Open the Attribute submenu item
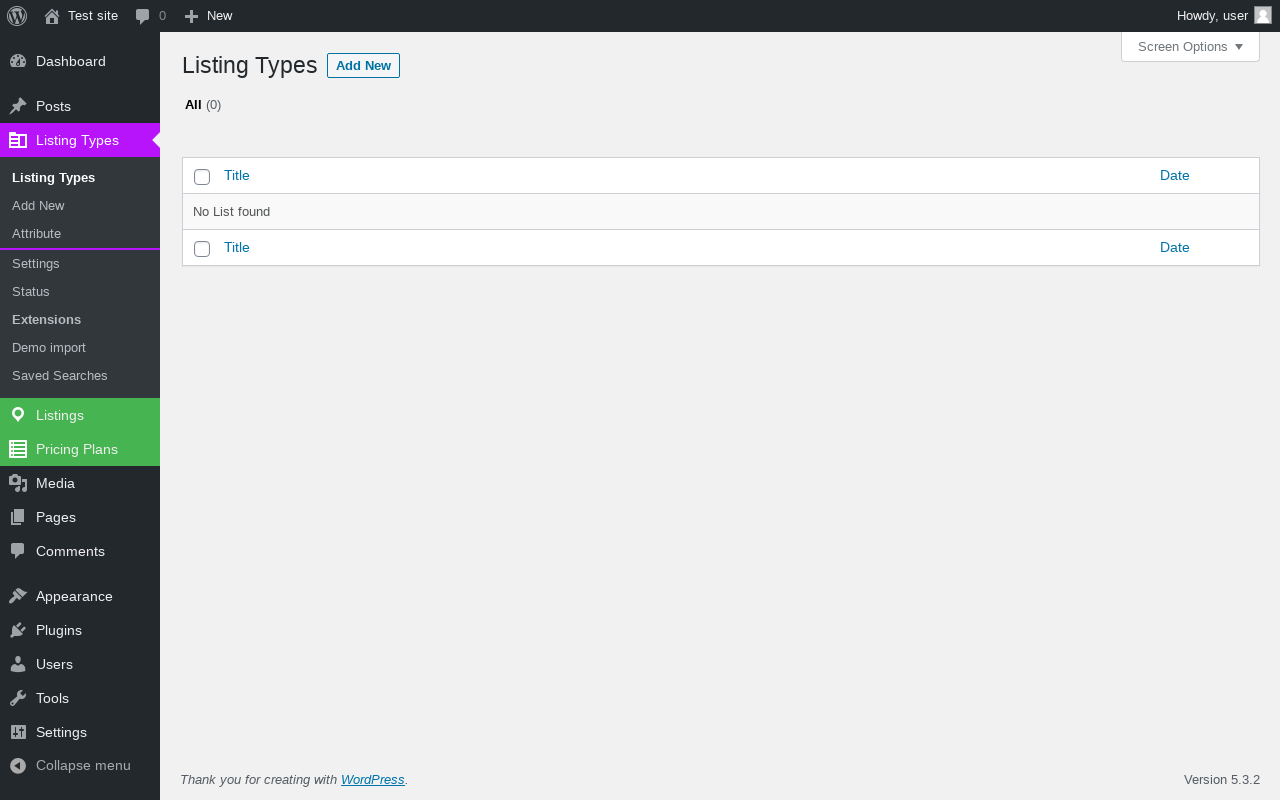The height and width of the screenshot is (800, 1280). click(x=37, y=233)
